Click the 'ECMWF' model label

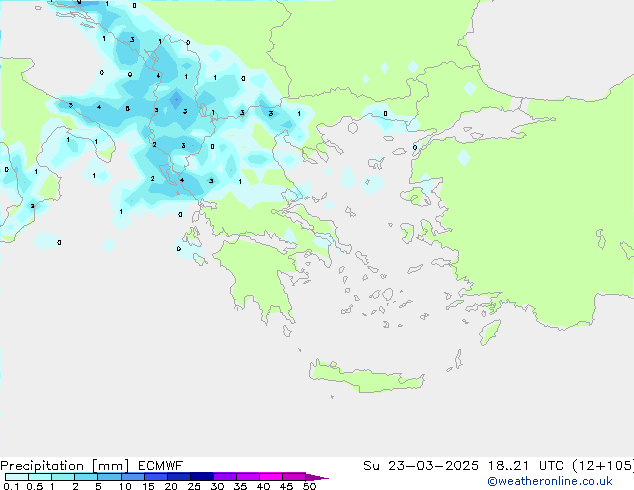click(161, 466)
